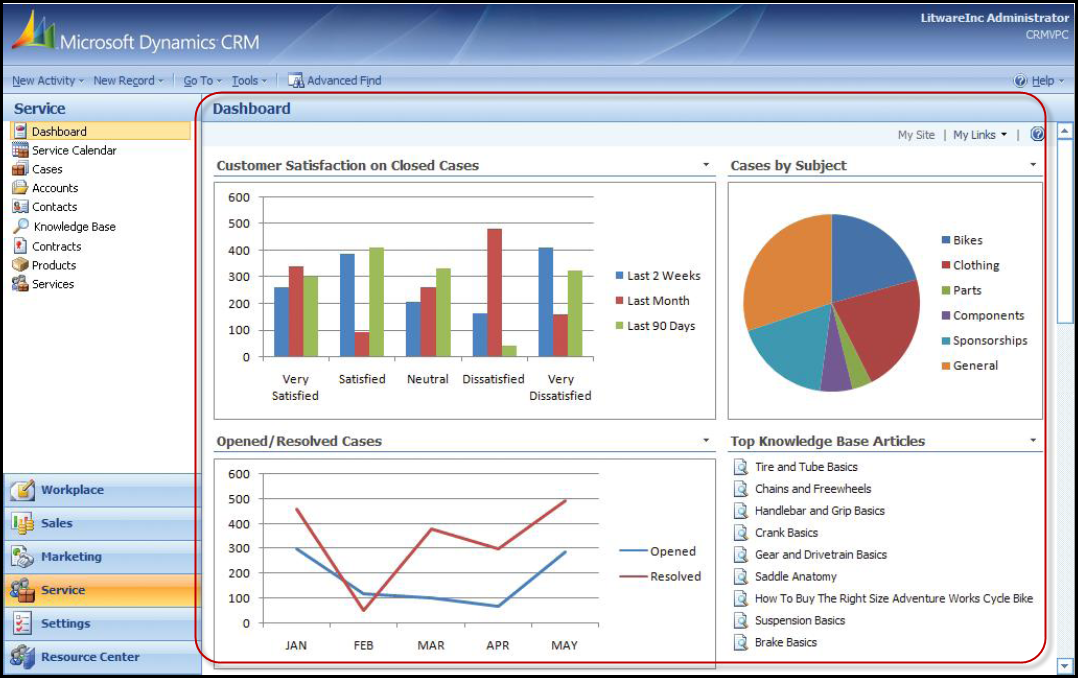This screenshot has height=678, width=1078.
Task: Click the Last 2 Weeks legend swatch
Action: pyautogui.click(x=619, y=276)
